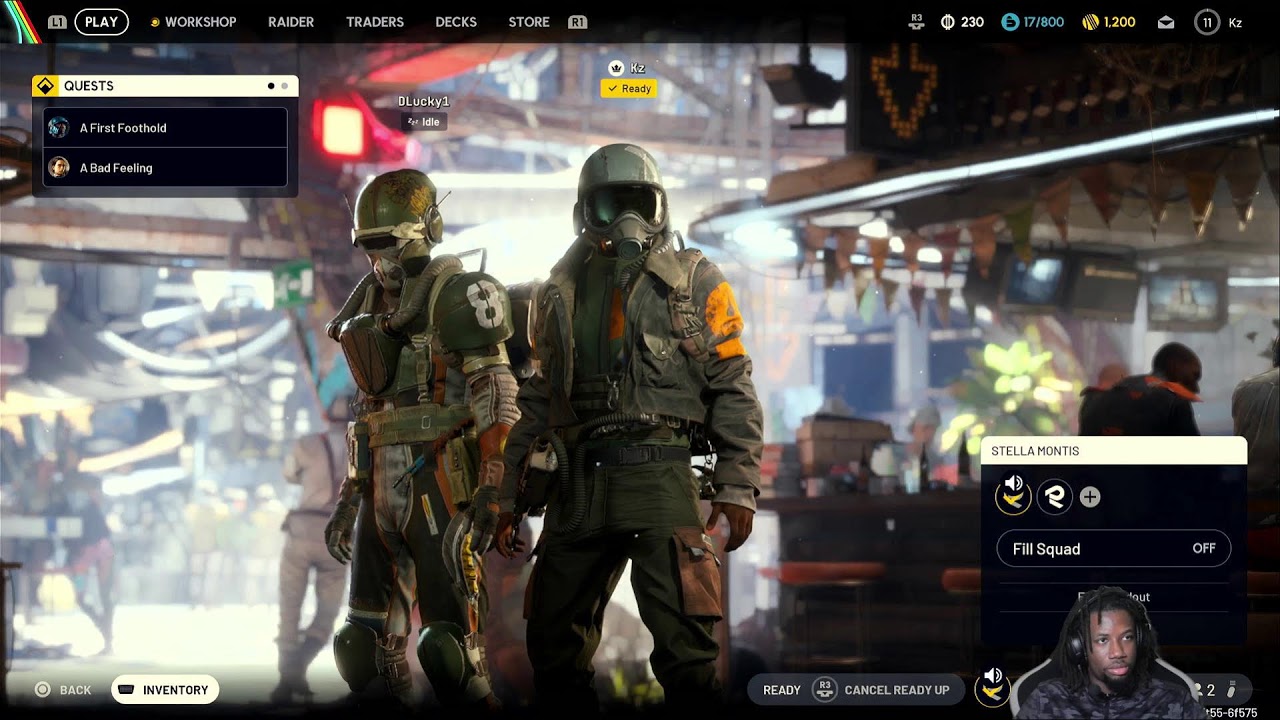
Task: Click the A Bad Feeling quest giver portrait
Action: tap(59, 168)
